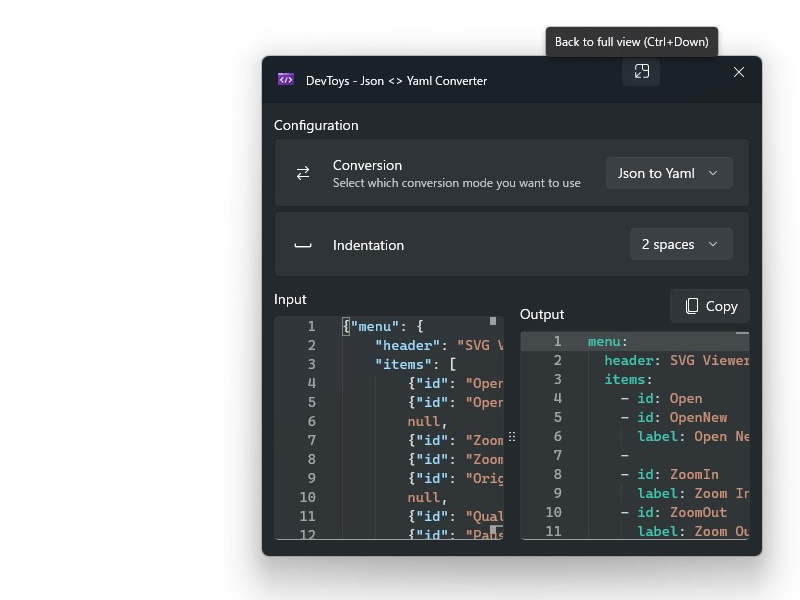This screenshot has height=600, width=800.
Task: Open the 2 spaces indentation dropdown
Action: 681,244
